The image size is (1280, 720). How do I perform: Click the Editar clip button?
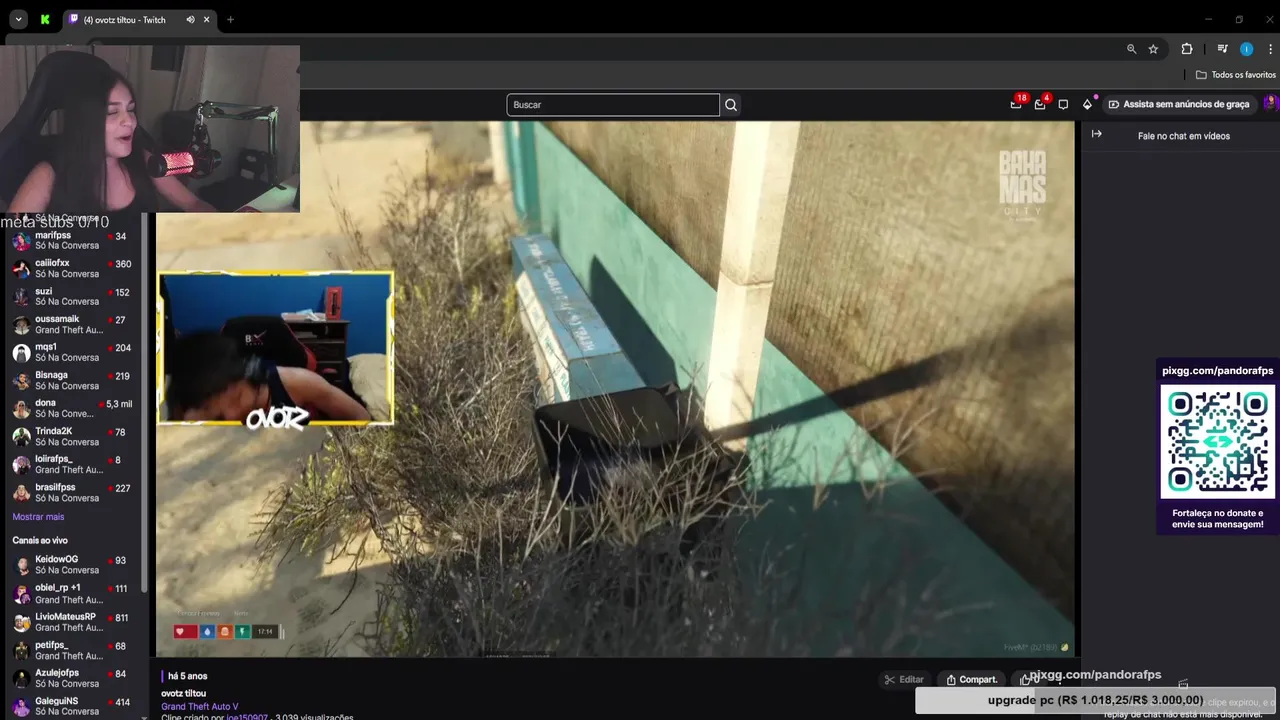[904, 680]
